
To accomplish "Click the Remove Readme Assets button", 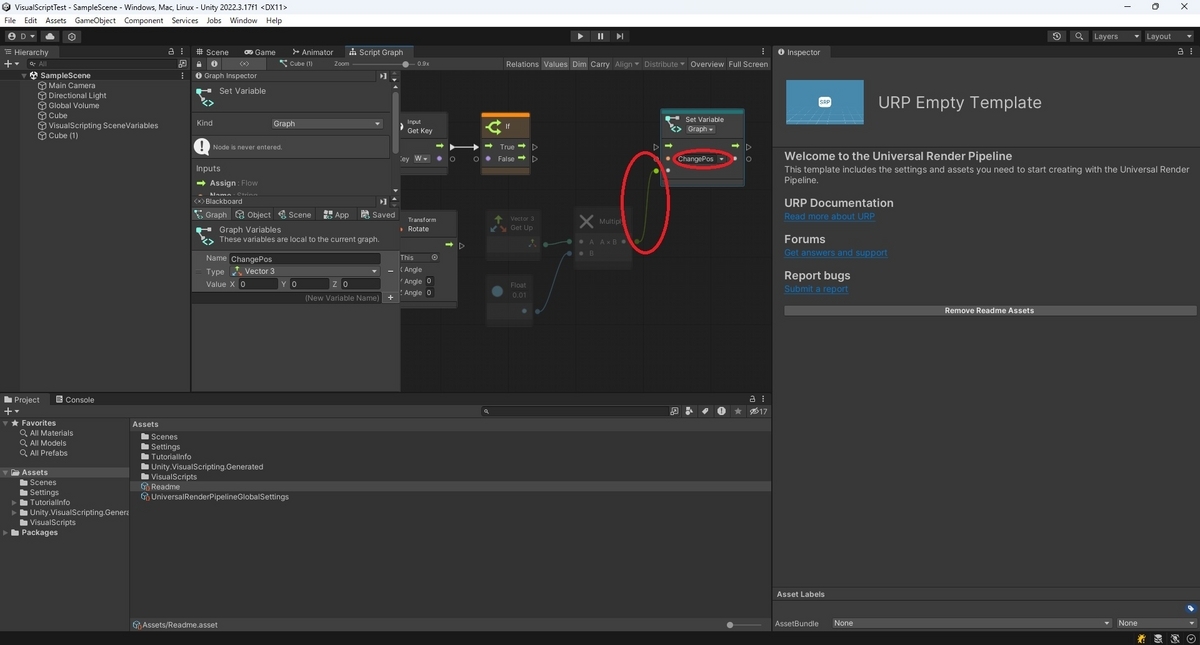I will point(988,311).
